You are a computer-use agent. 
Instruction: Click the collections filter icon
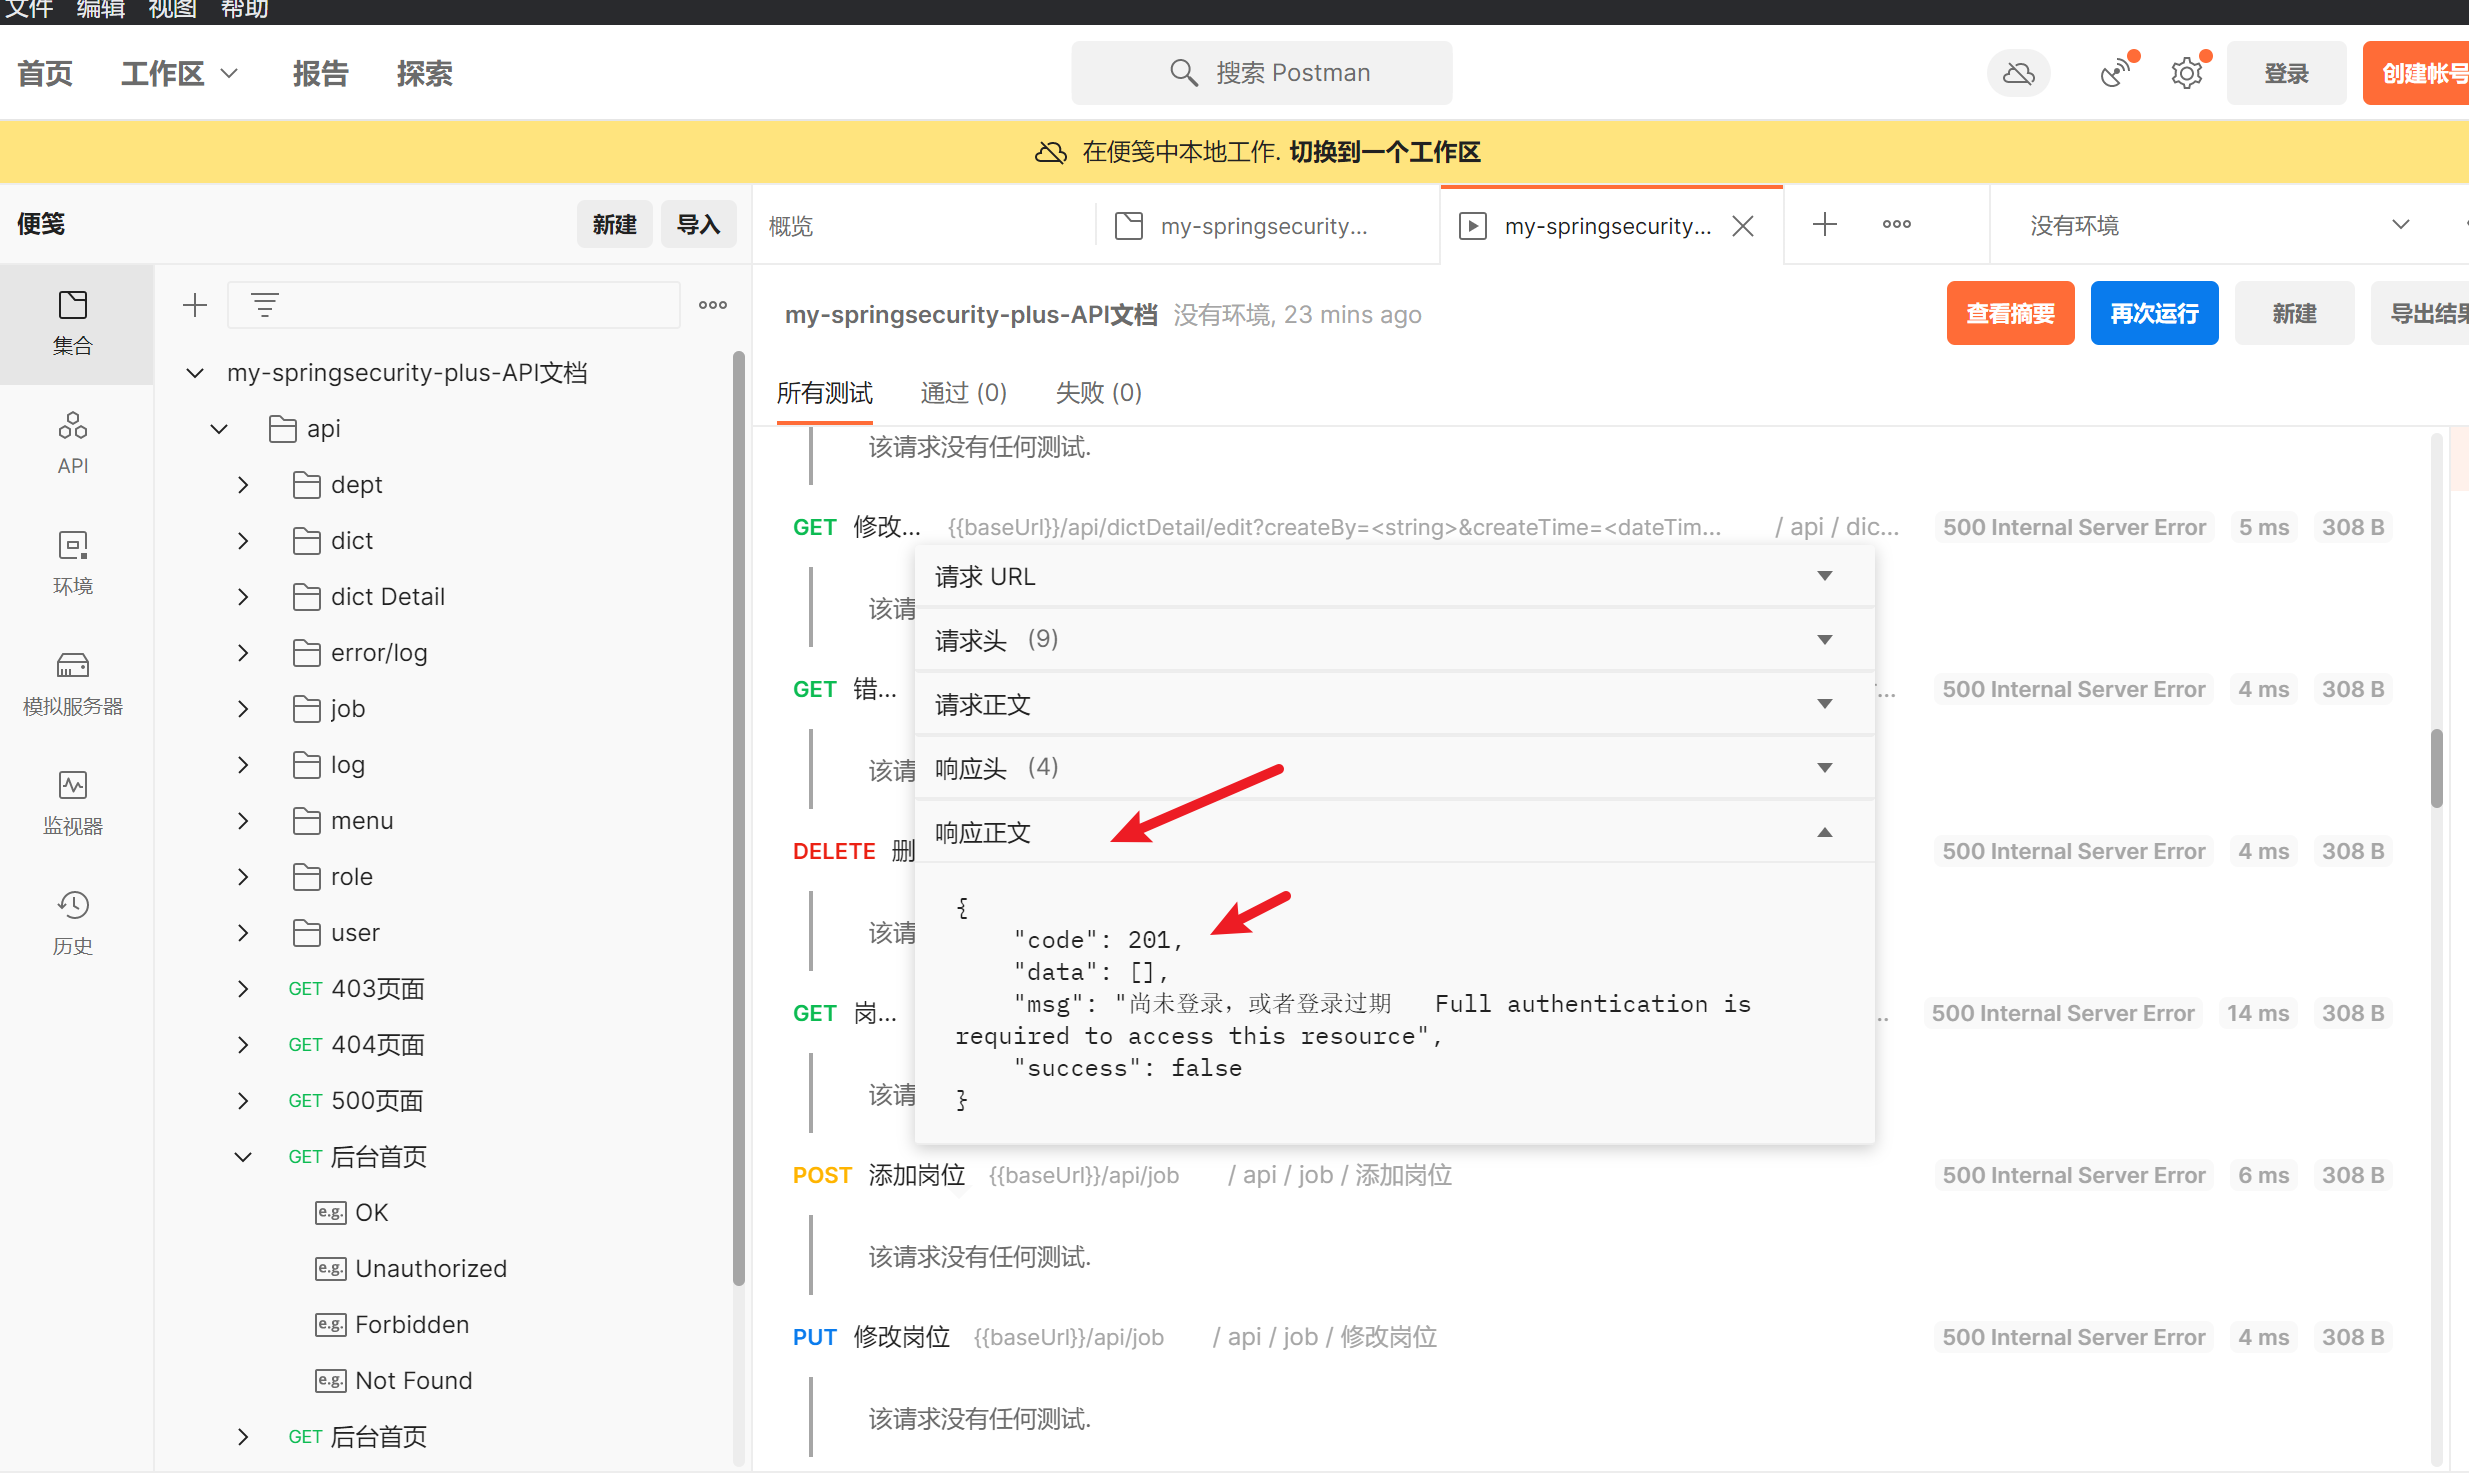click(264, 305)
